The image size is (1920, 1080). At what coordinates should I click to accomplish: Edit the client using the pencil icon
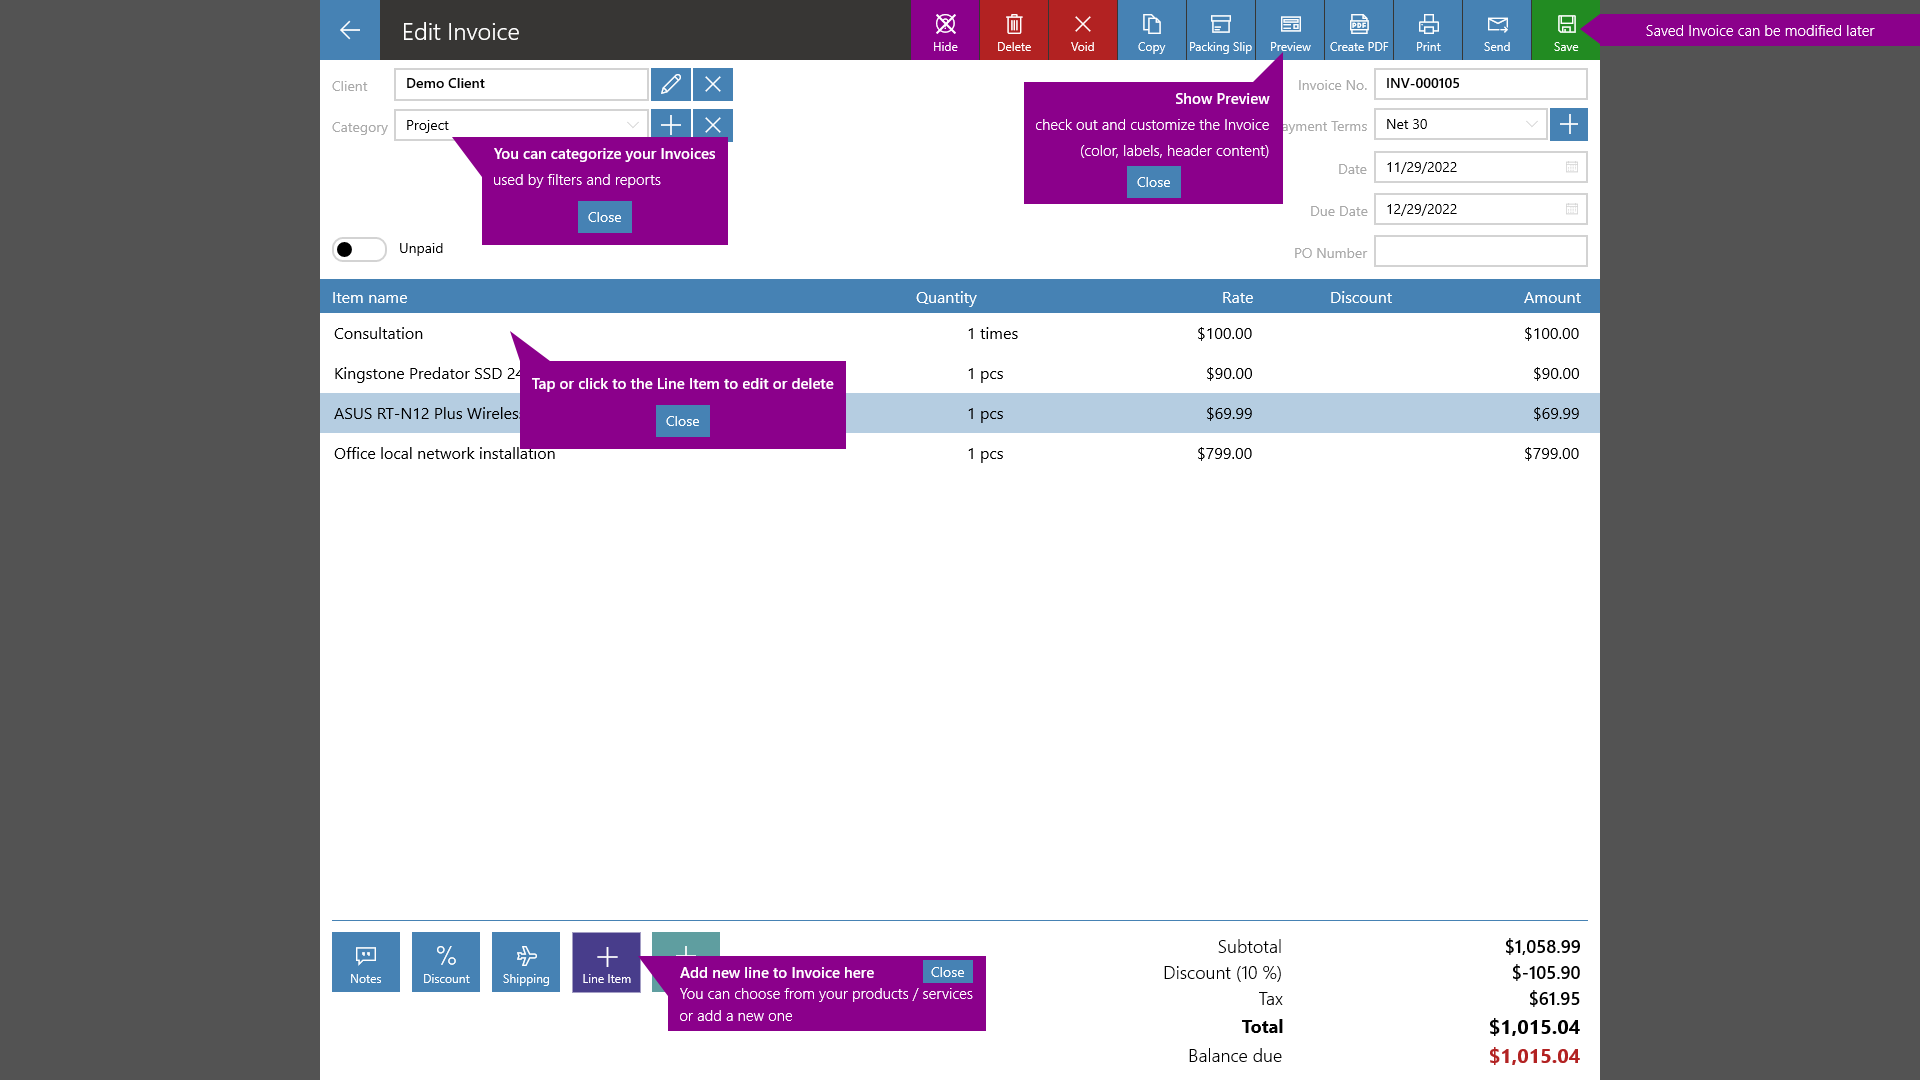pyautogui.click(x=670, y=84)
